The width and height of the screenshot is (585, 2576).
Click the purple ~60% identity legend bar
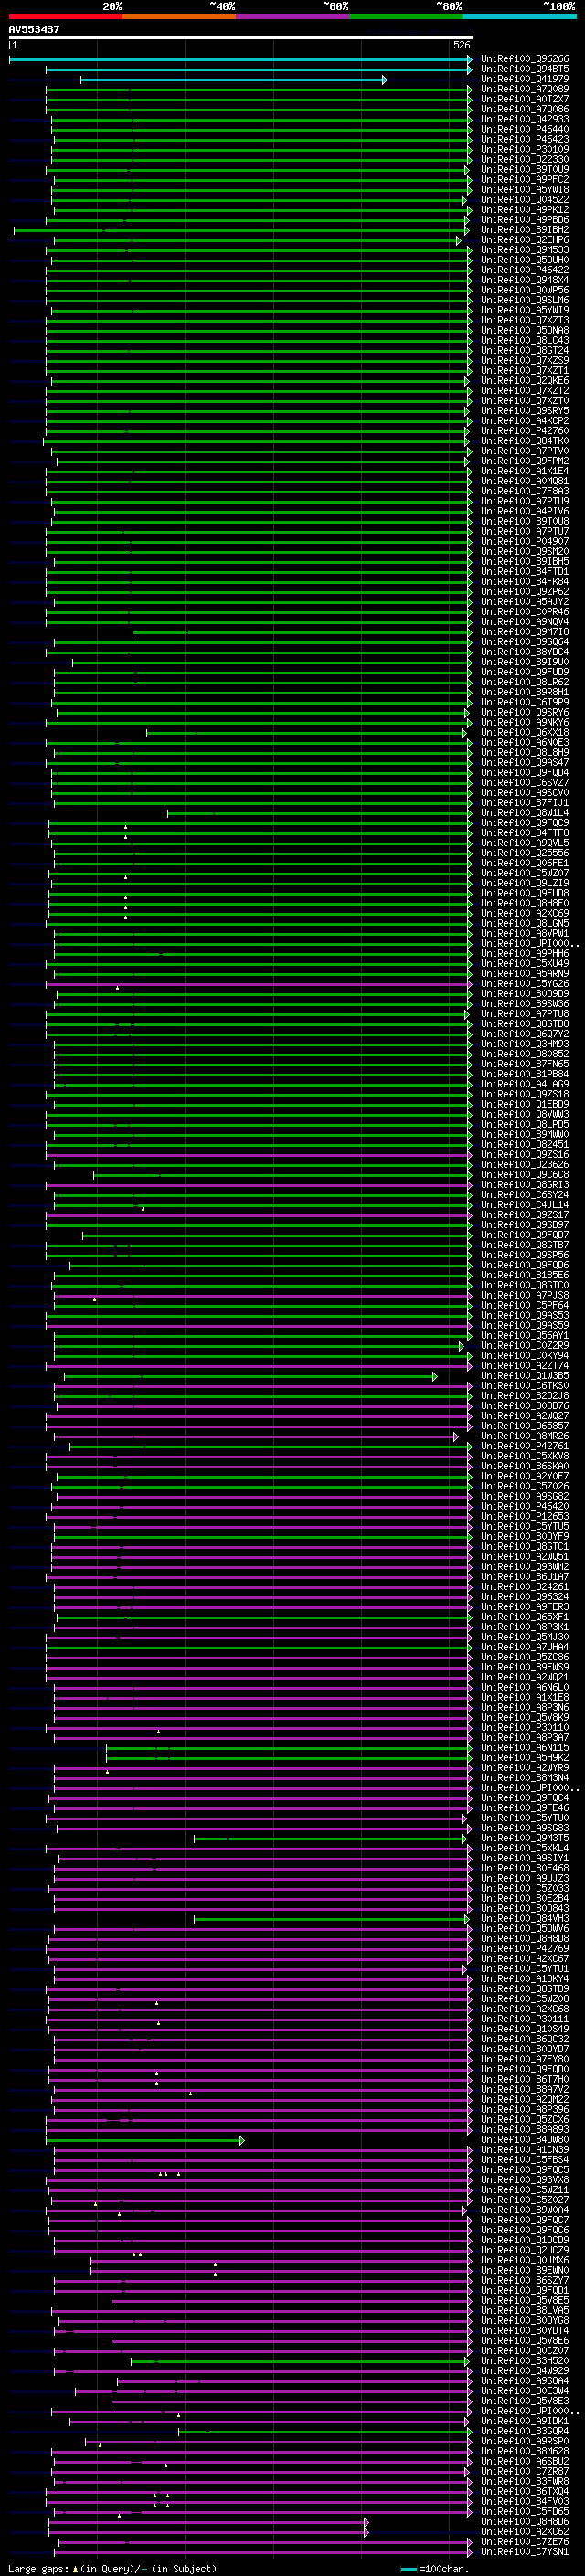(292, 16)
